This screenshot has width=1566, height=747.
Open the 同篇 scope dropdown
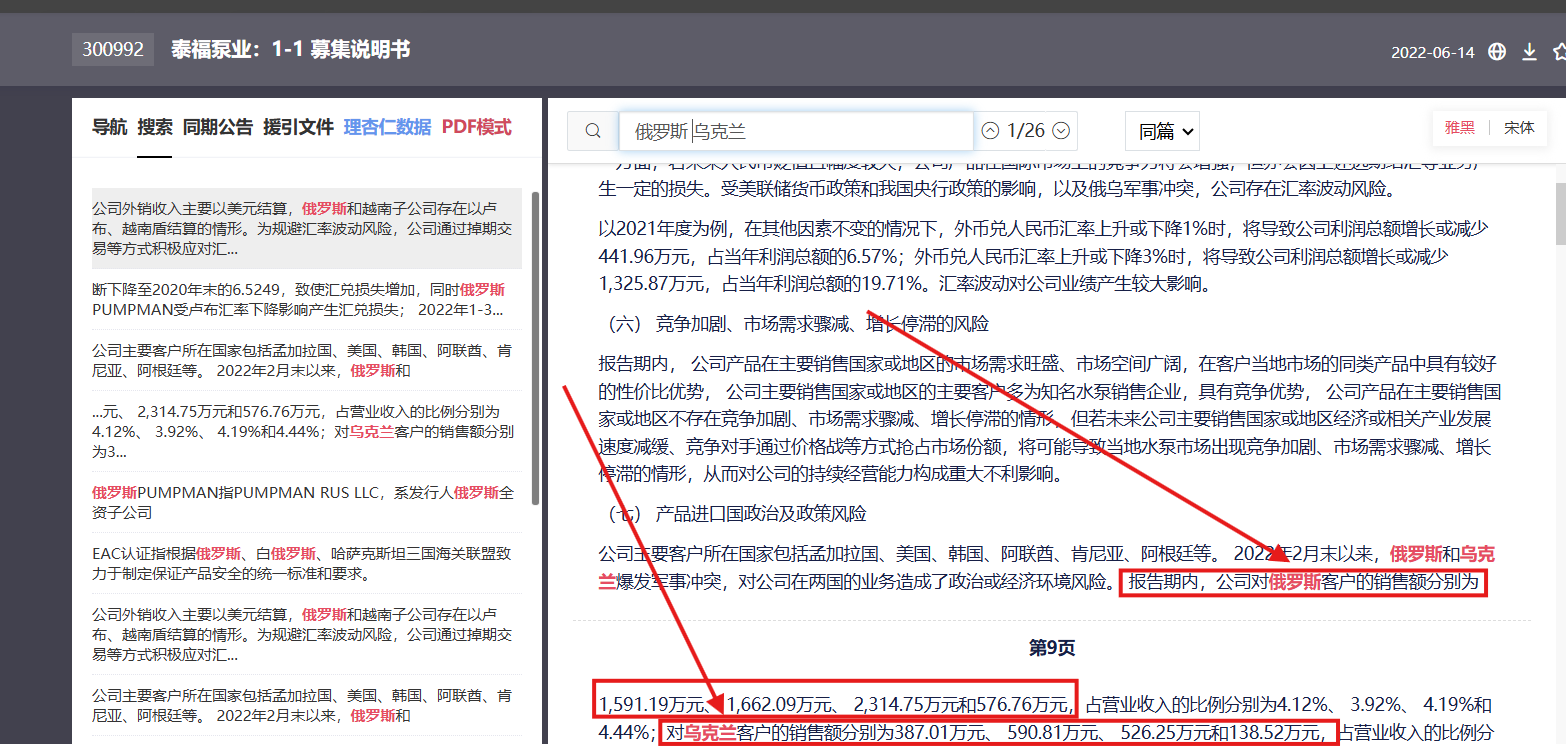1162,131
